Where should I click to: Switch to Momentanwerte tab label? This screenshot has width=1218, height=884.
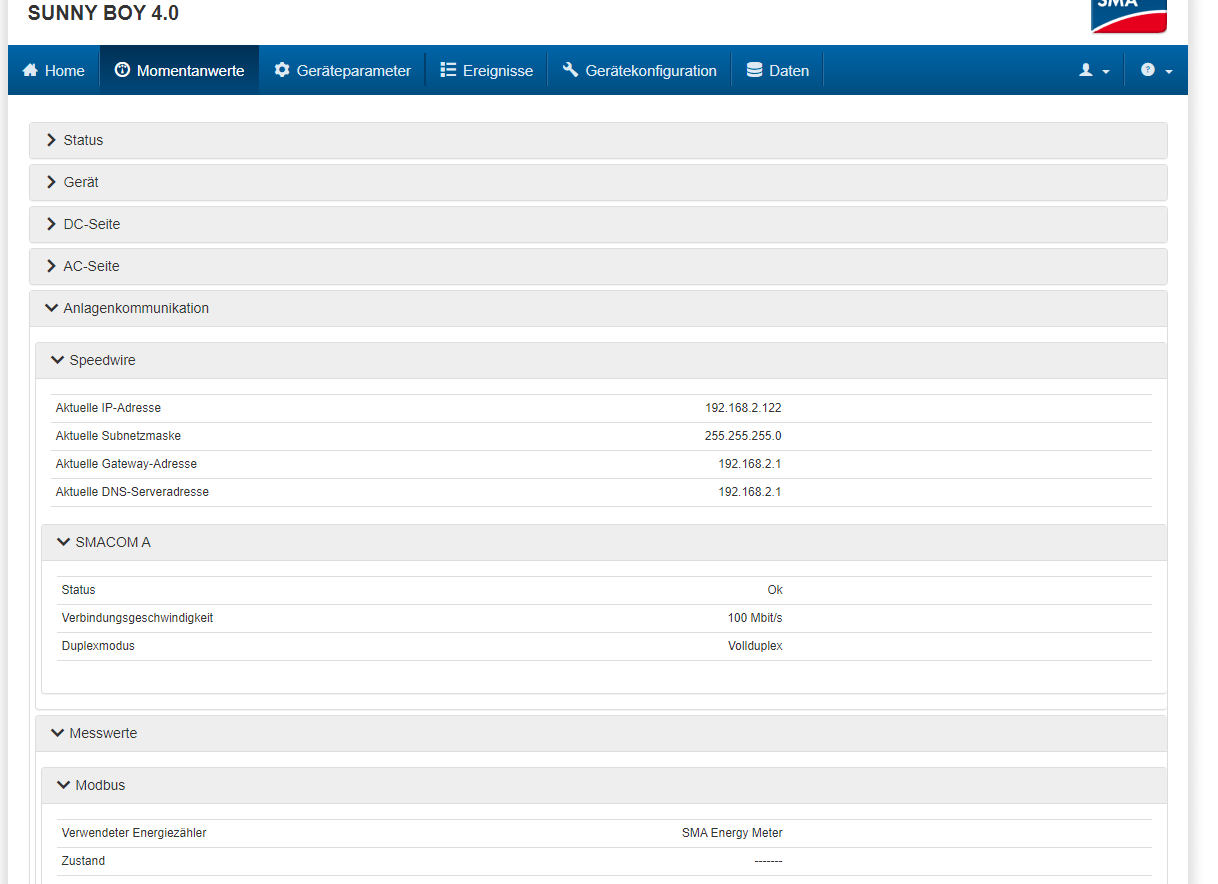(190, 71)
